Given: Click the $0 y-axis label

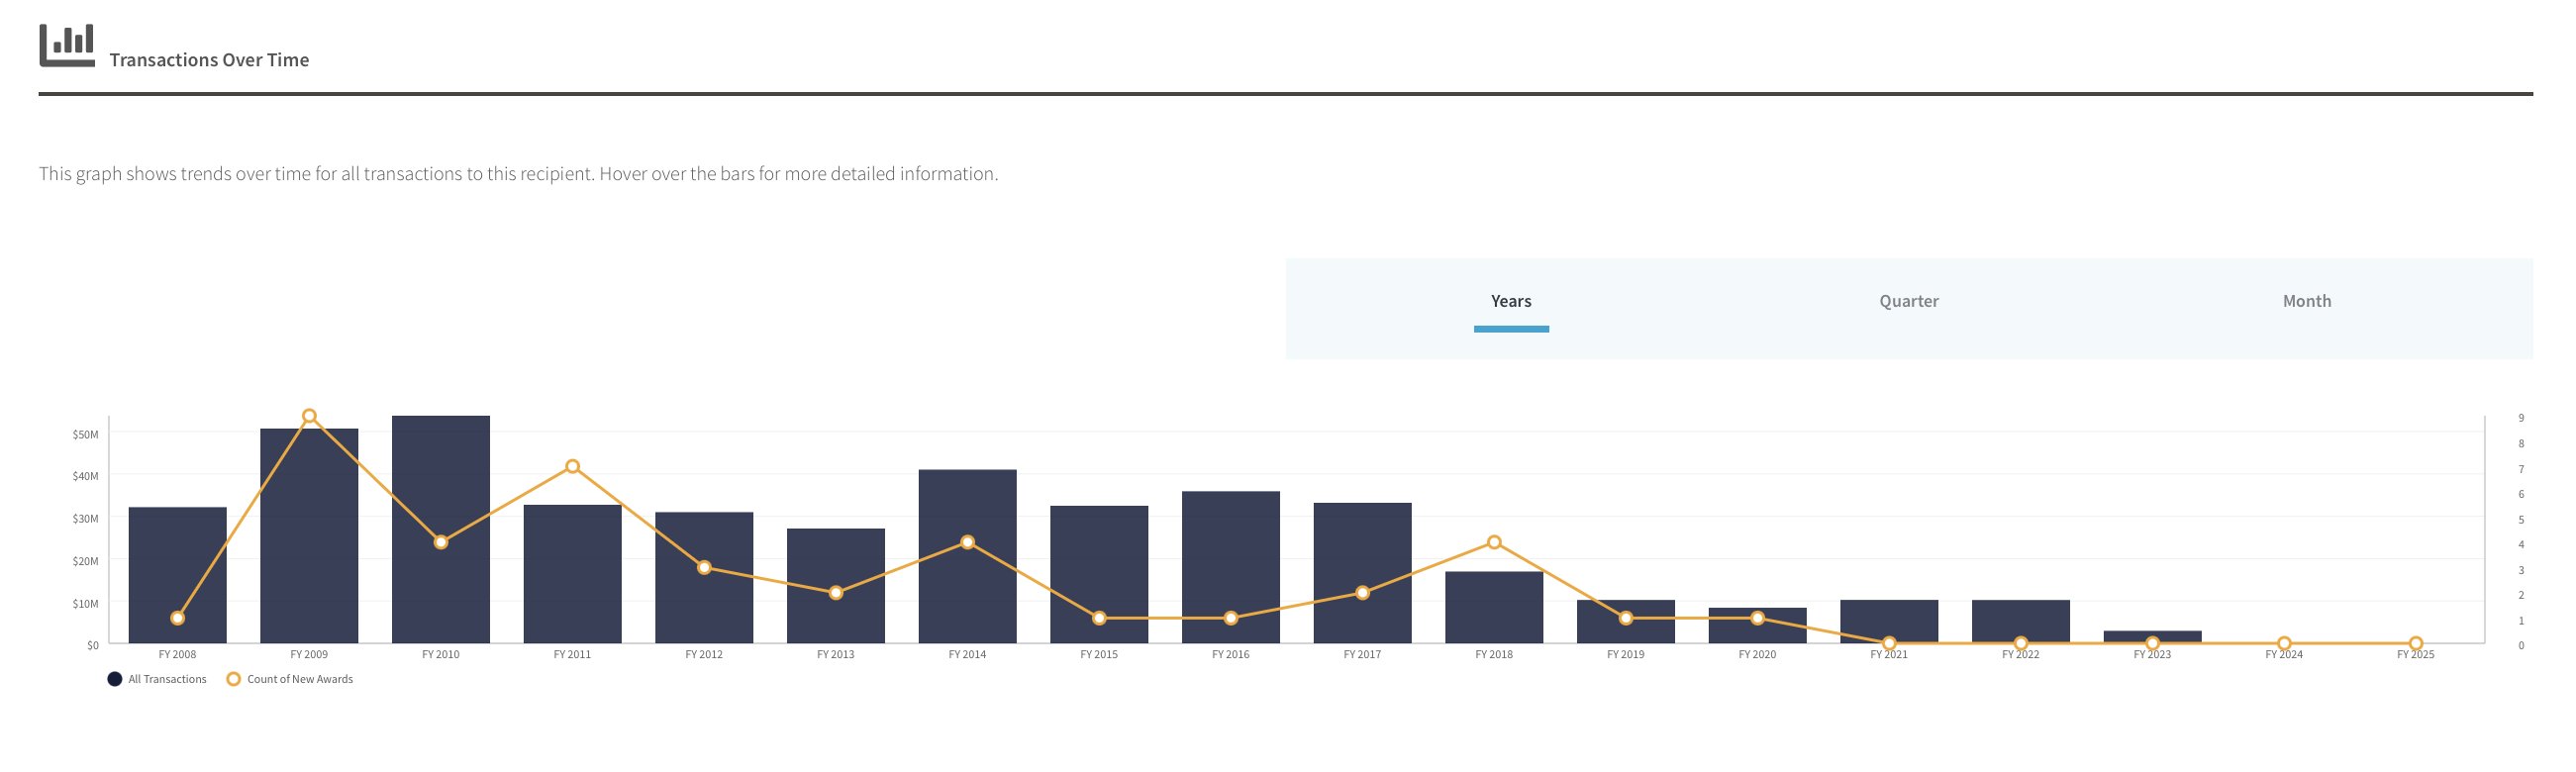Looking at the screenshot, I should click(x=92, y=645).
